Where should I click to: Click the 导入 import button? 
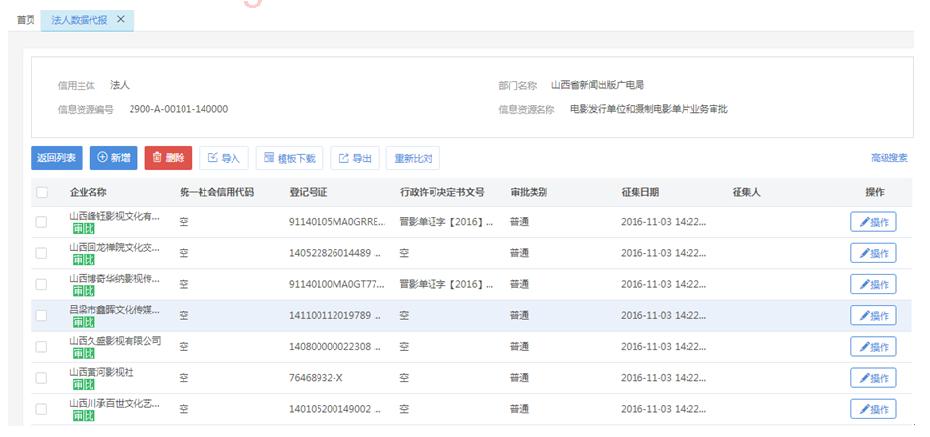pyautogui.click(x=224, y=158)
